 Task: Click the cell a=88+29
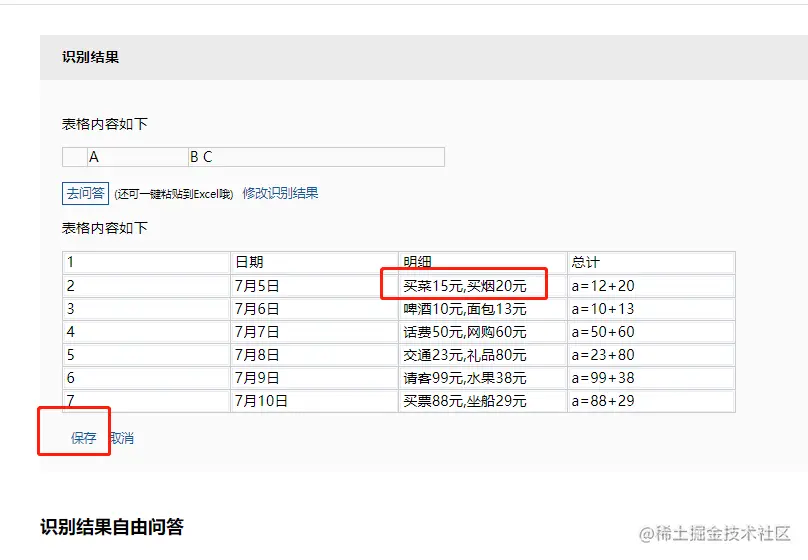(x=651, y=401)
